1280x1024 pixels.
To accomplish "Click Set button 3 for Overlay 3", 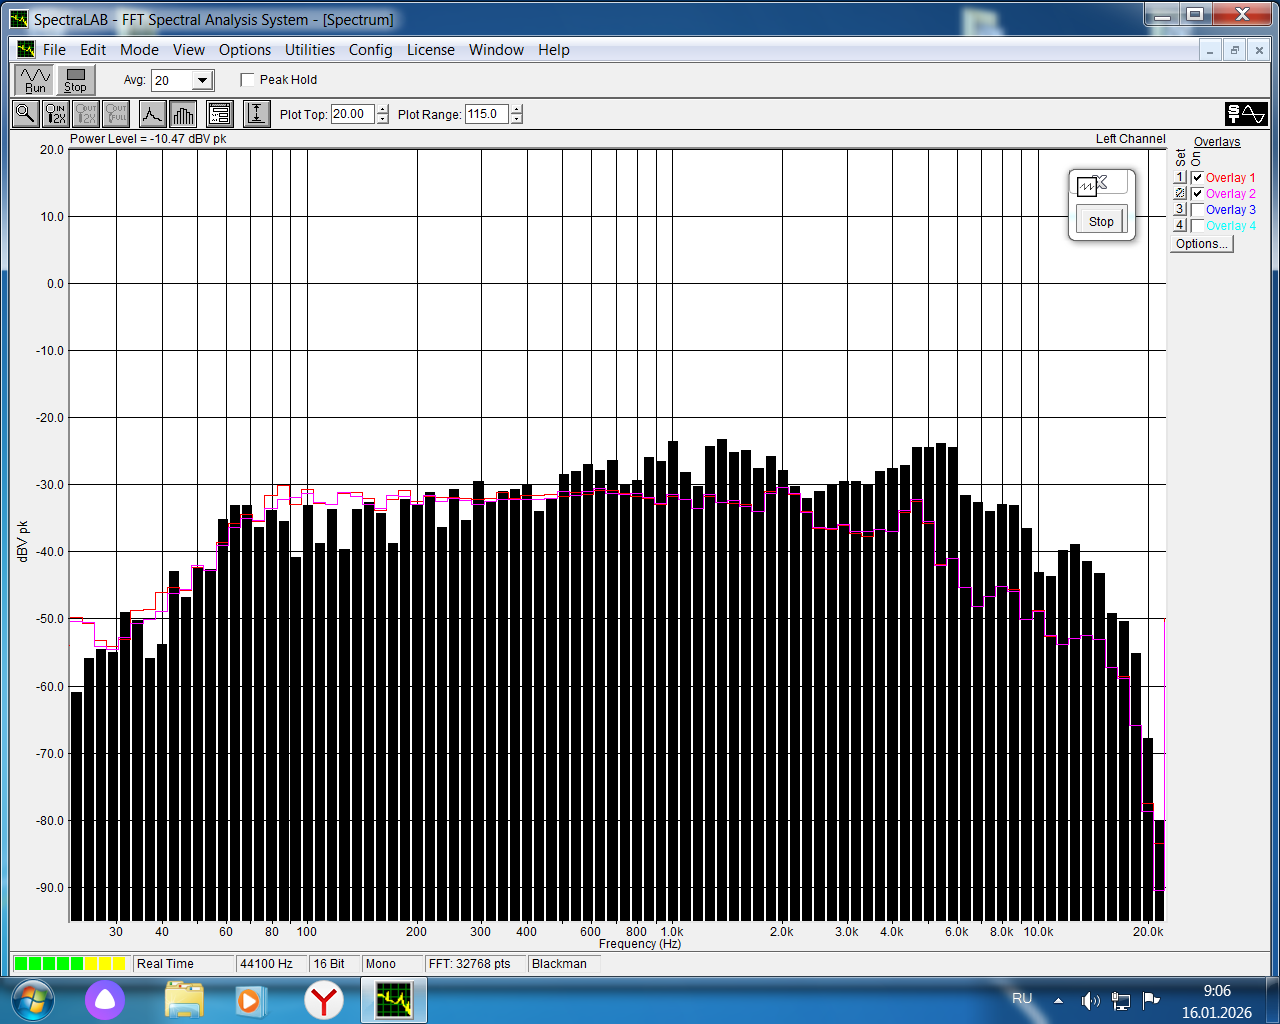I will pos(1180,210).
